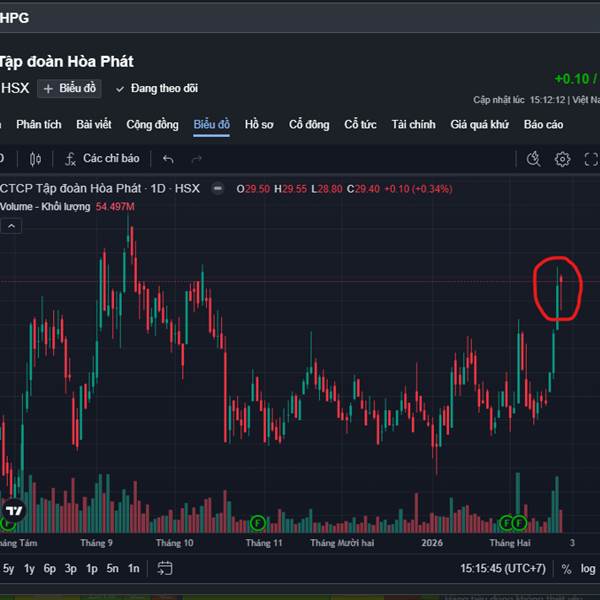This screenshot has height=600, width=600.
Task: Switch to Bài viết tab
Action: (x=94, y=124)
